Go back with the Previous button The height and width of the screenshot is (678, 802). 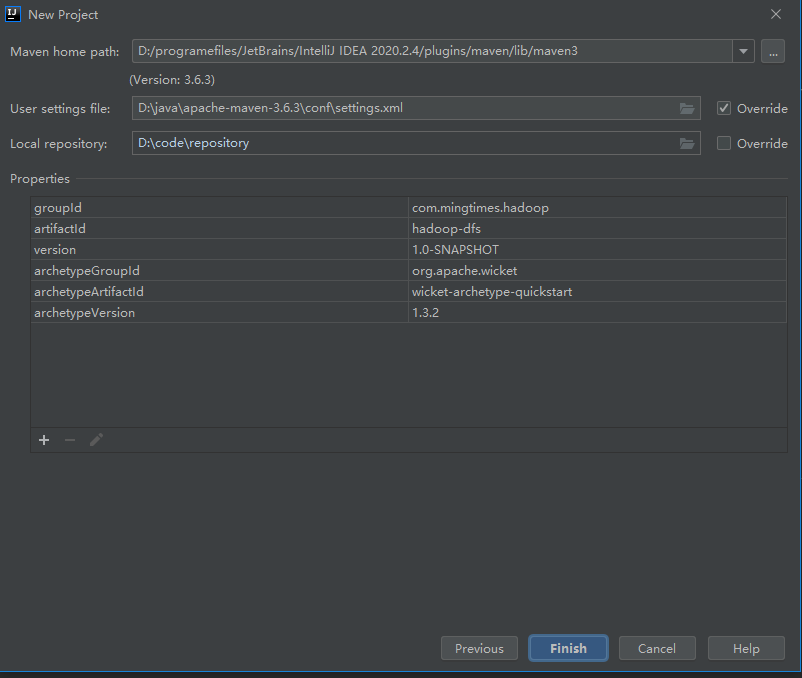[x=479, y=648]
